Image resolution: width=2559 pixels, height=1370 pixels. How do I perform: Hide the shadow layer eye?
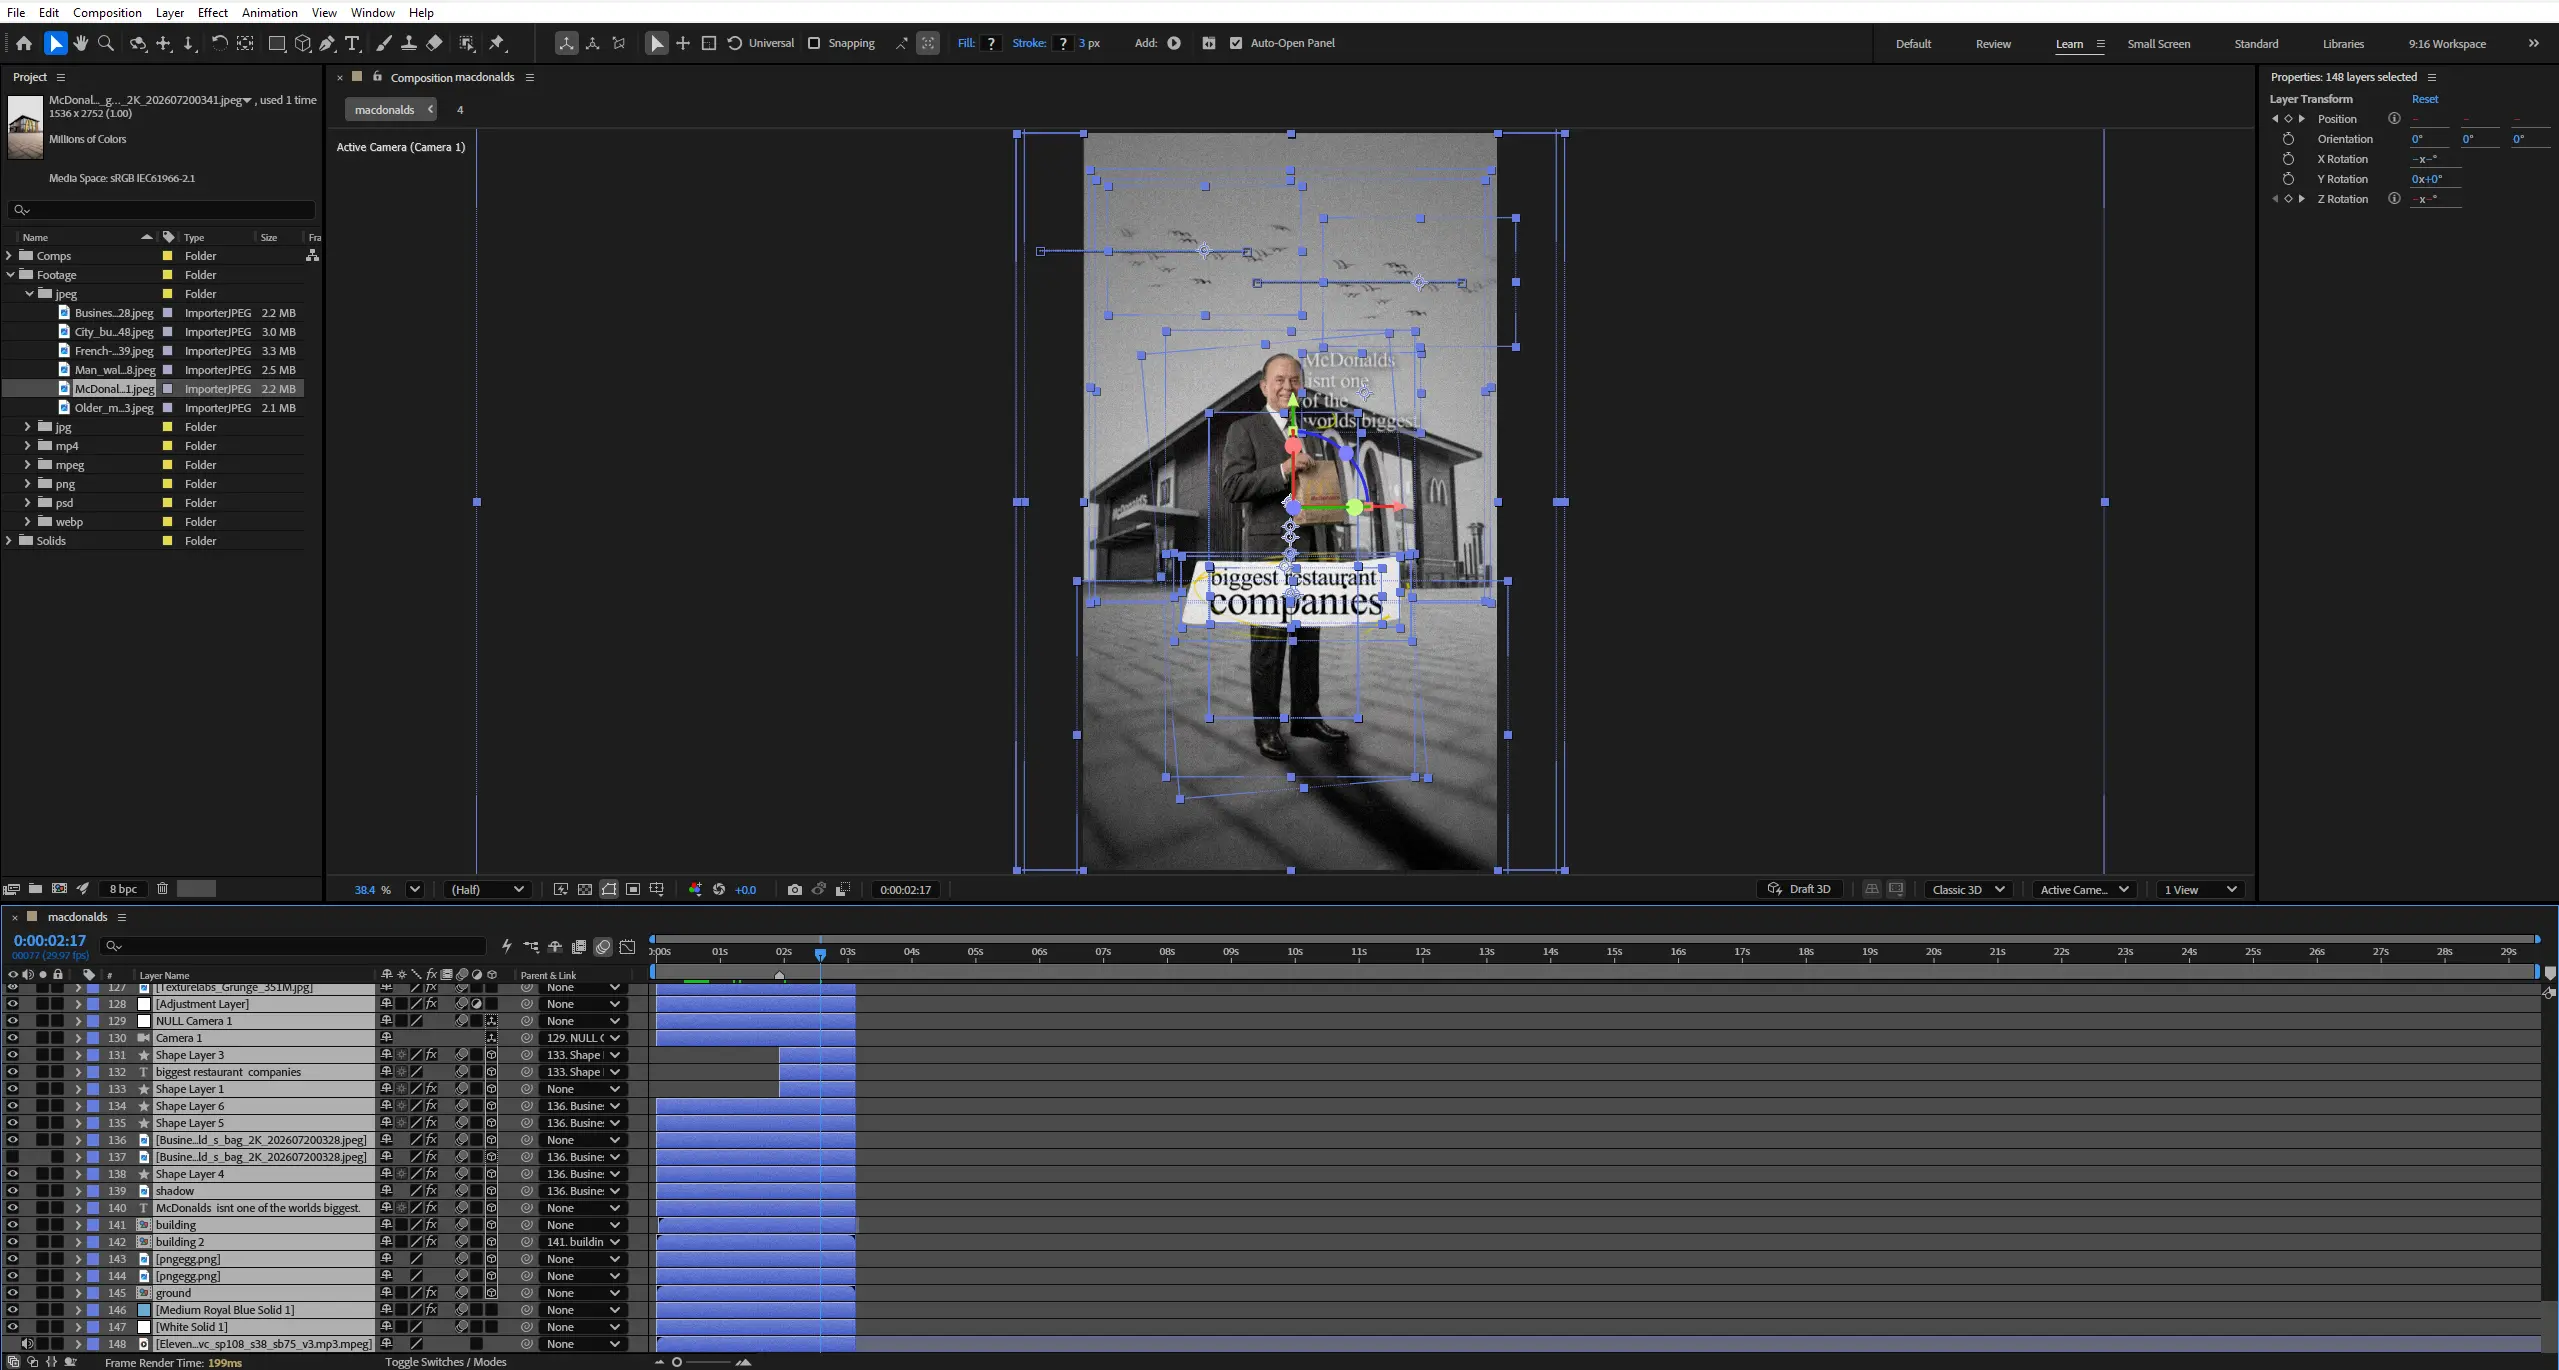[x=12, y=1191]
